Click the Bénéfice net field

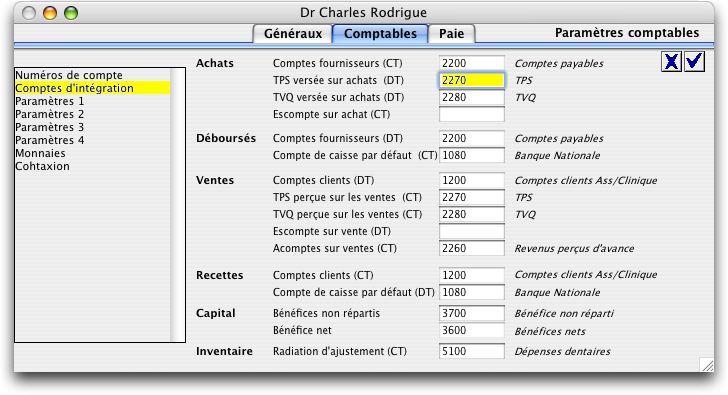(x=472, y=330)
